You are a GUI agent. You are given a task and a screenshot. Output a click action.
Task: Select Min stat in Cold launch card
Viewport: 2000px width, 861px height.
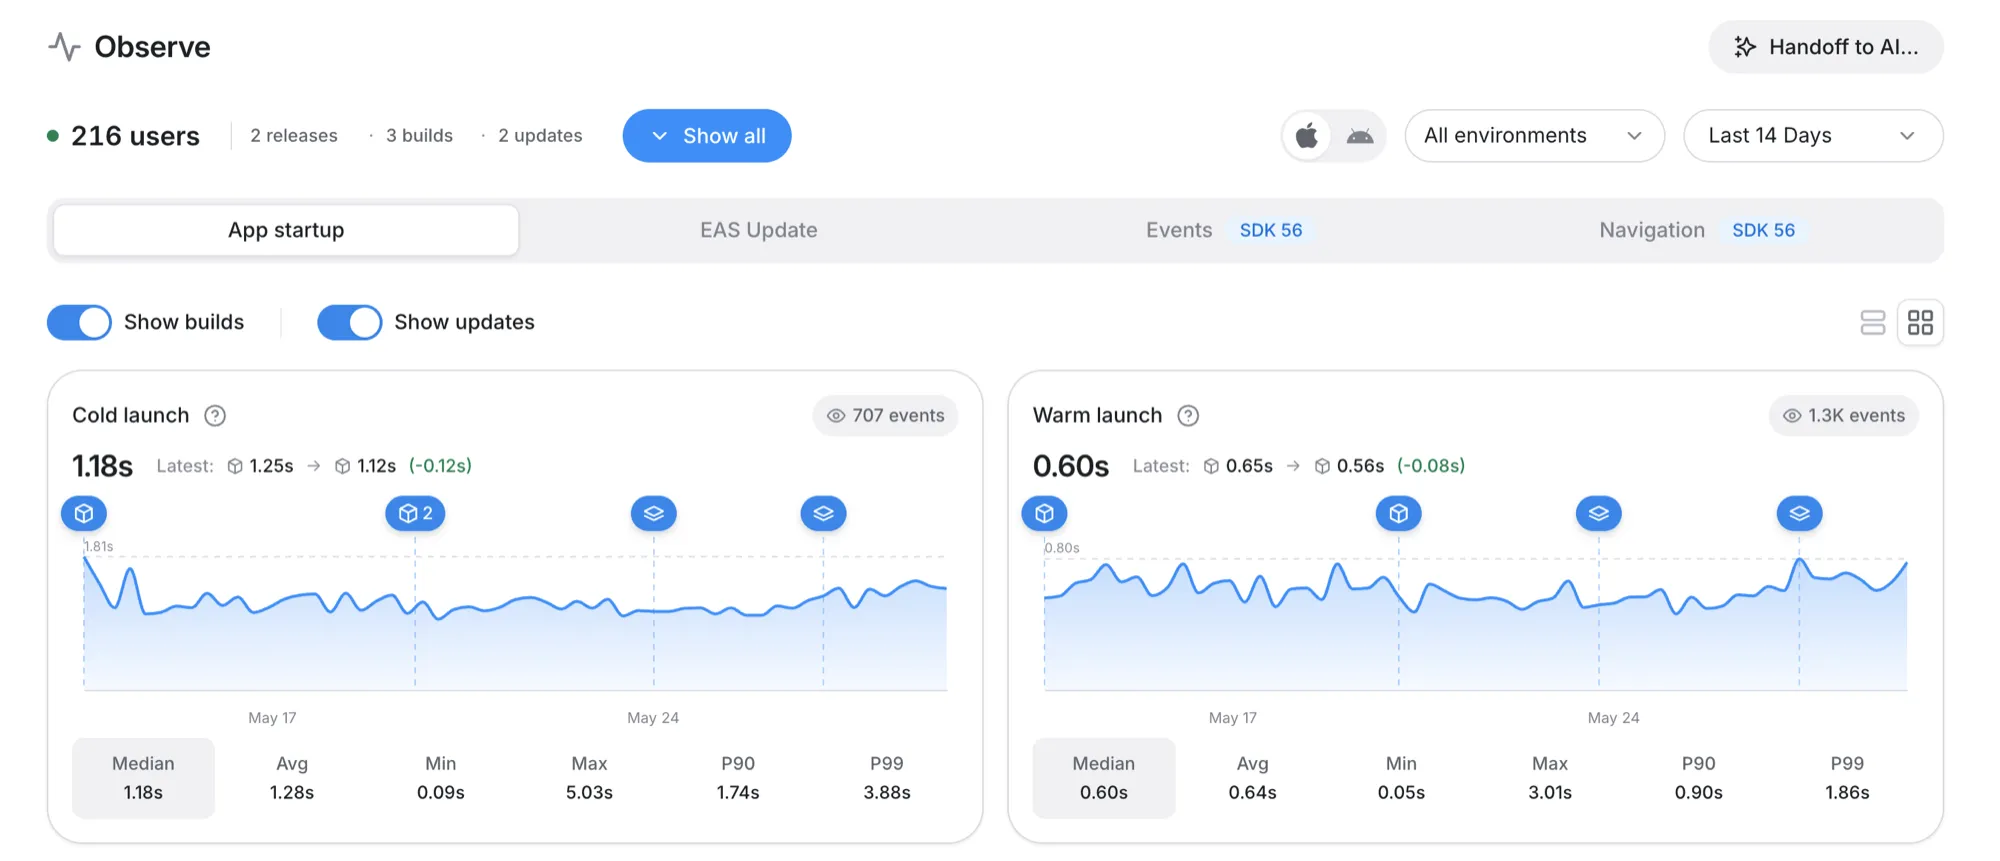point(441,778)
